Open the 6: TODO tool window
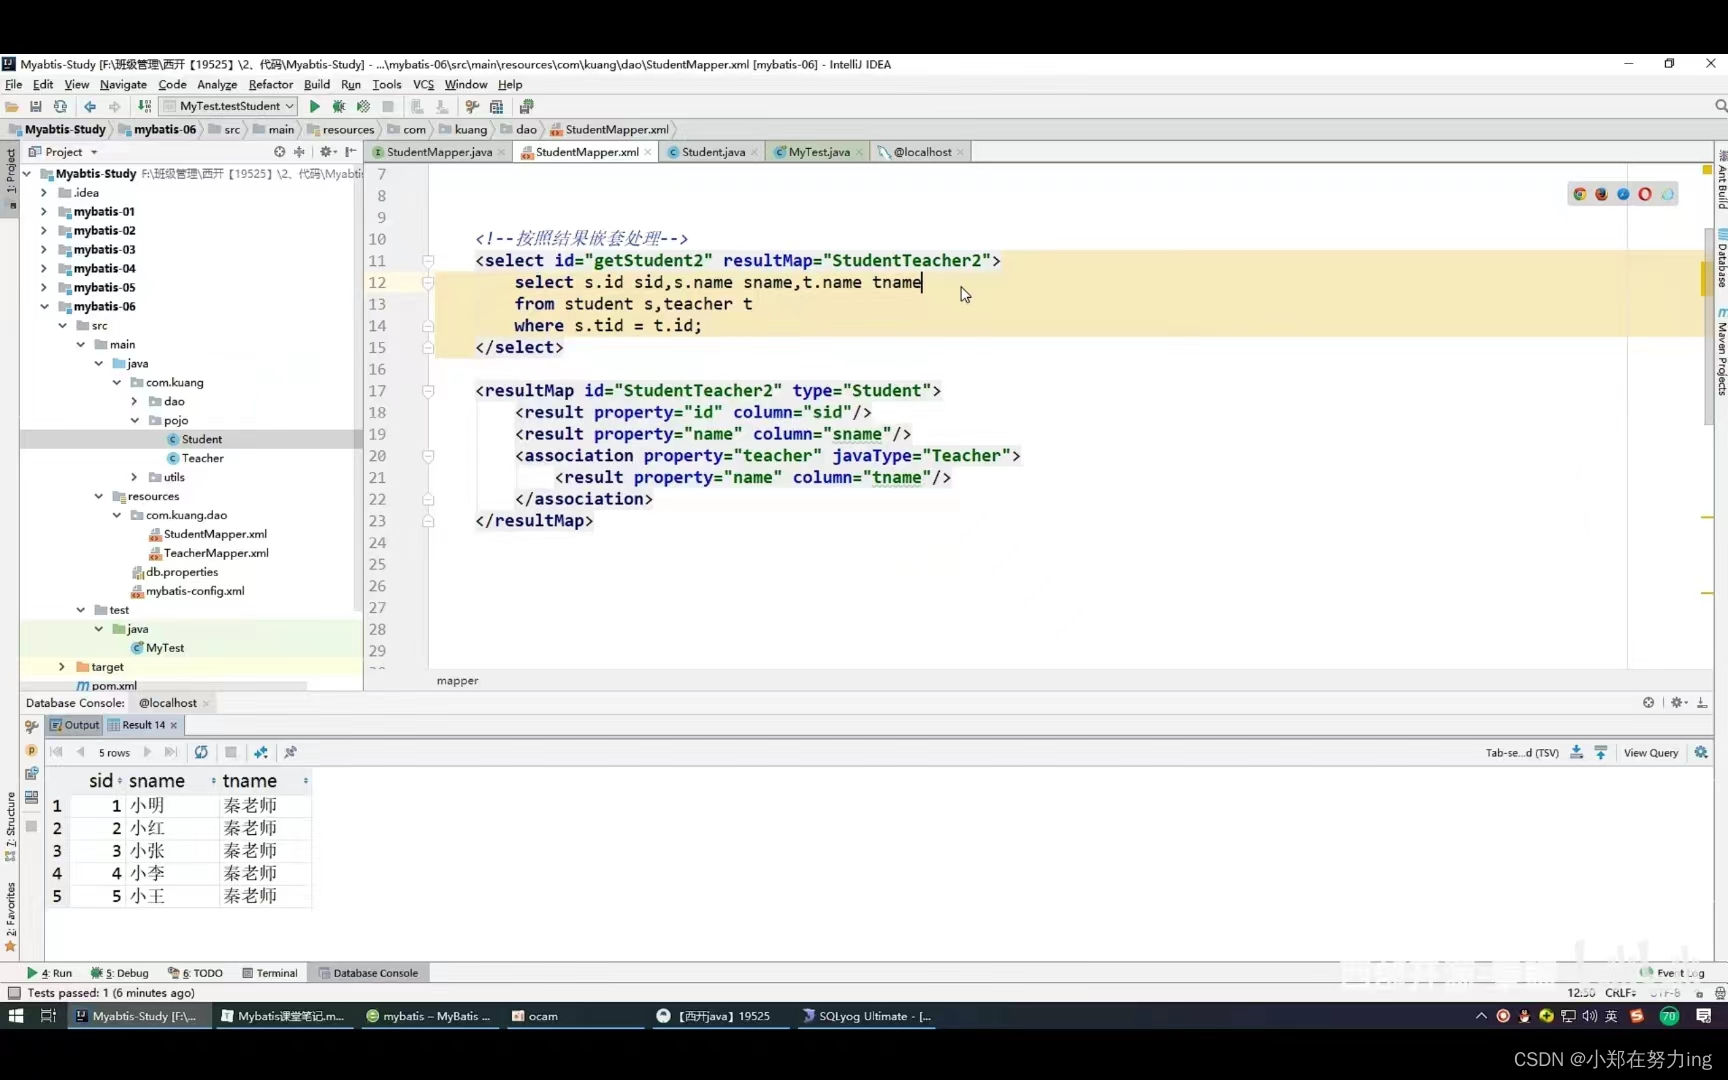The height and width of the screenshot is (1080, 1728). point(196,973)
